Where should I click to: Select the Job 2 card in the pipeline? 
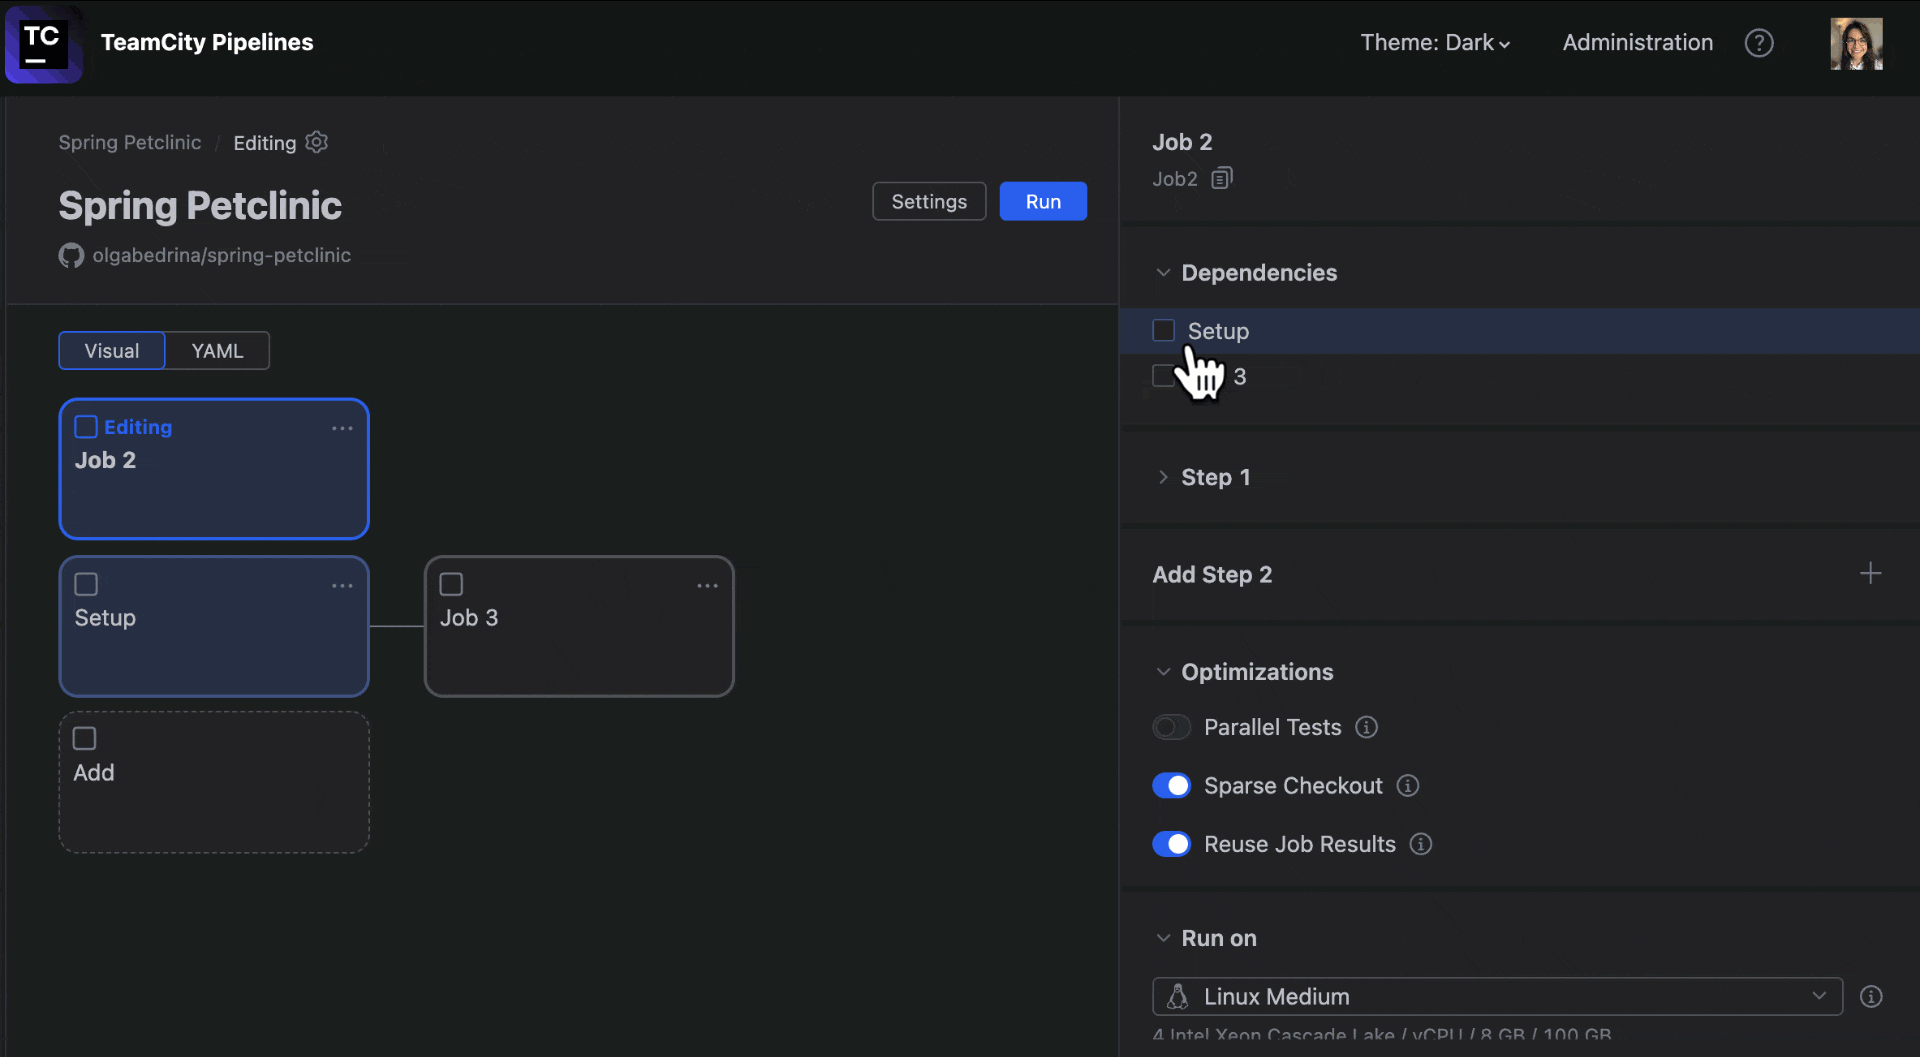tap(214, 469)
